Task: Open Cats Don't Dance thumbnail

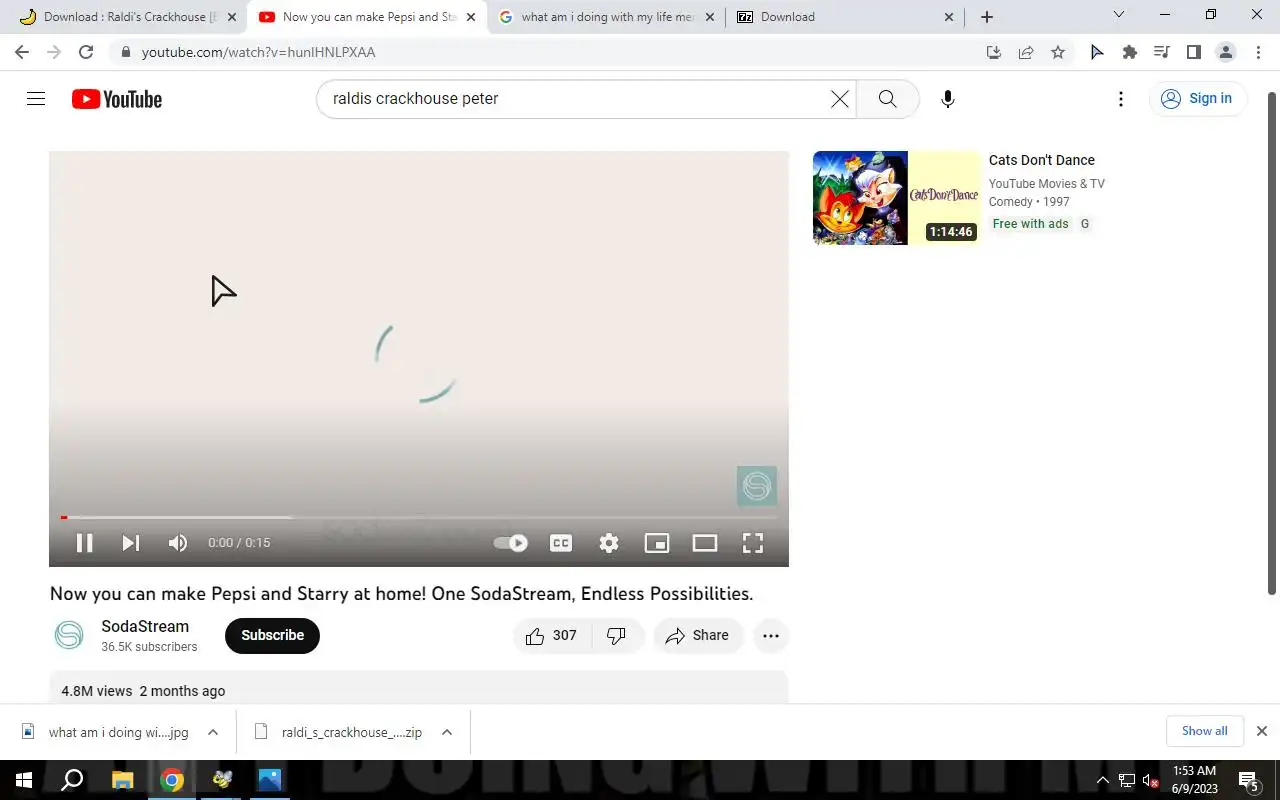Action: point(897,198)
